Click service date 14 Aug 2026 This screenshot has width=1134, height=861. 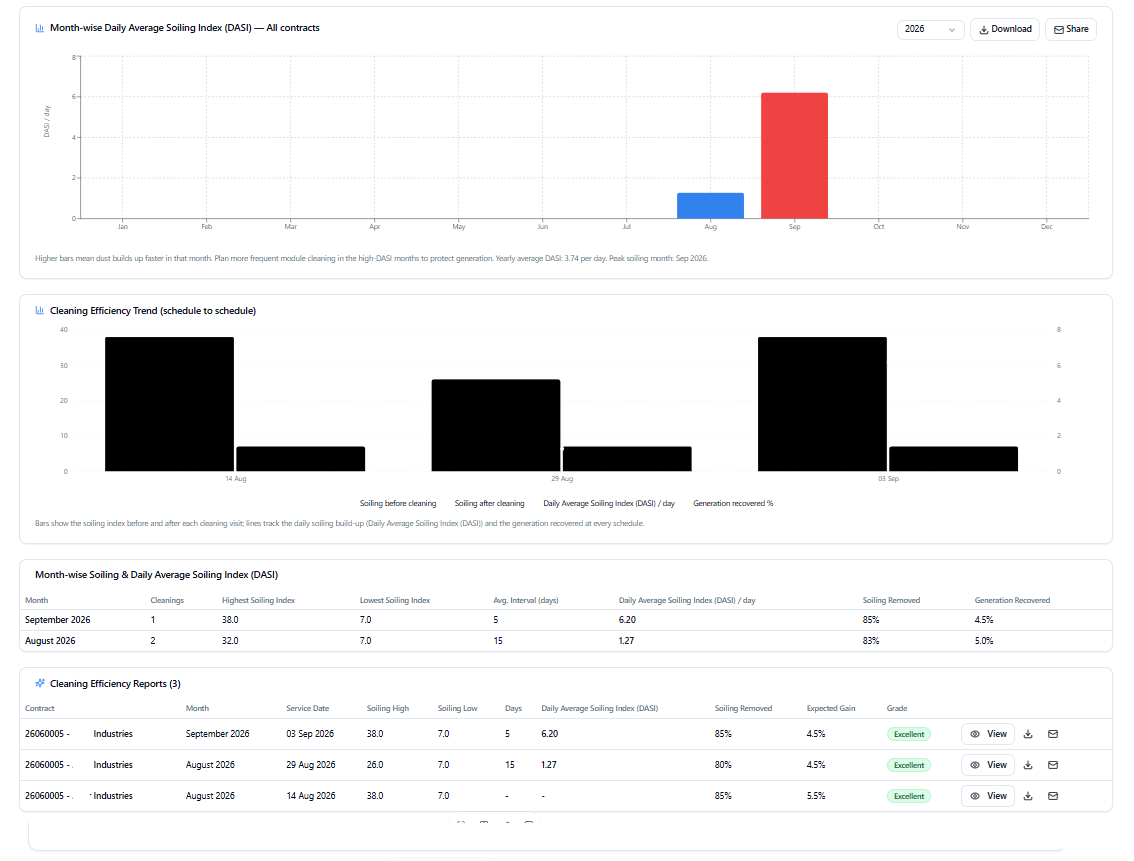click(311, 796)
